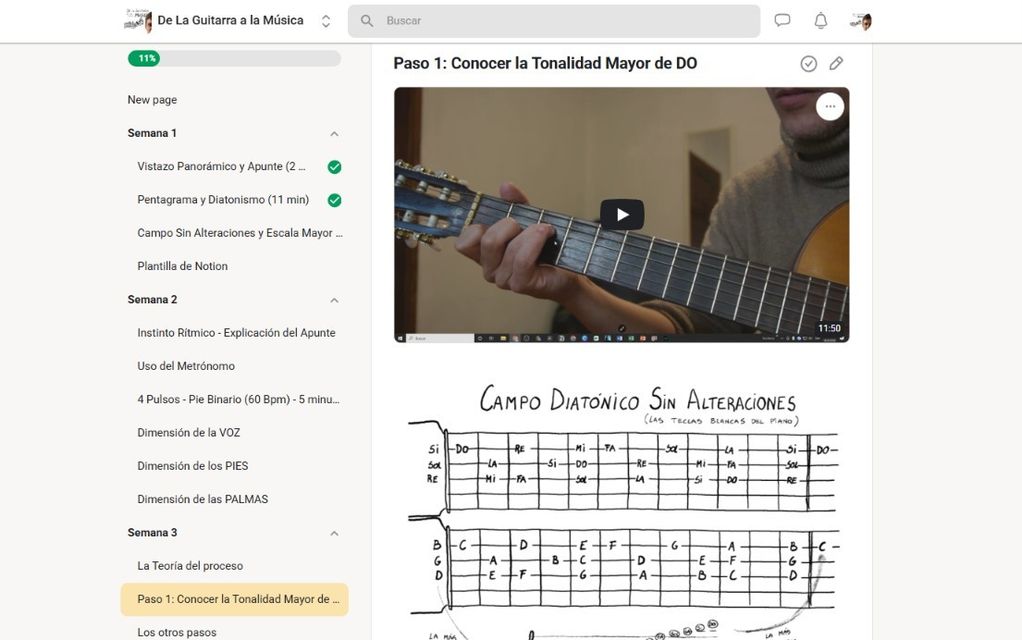Open Uso del Metrónomo lesson
The width and height of the screenshot is (1022, 640).
186,366
